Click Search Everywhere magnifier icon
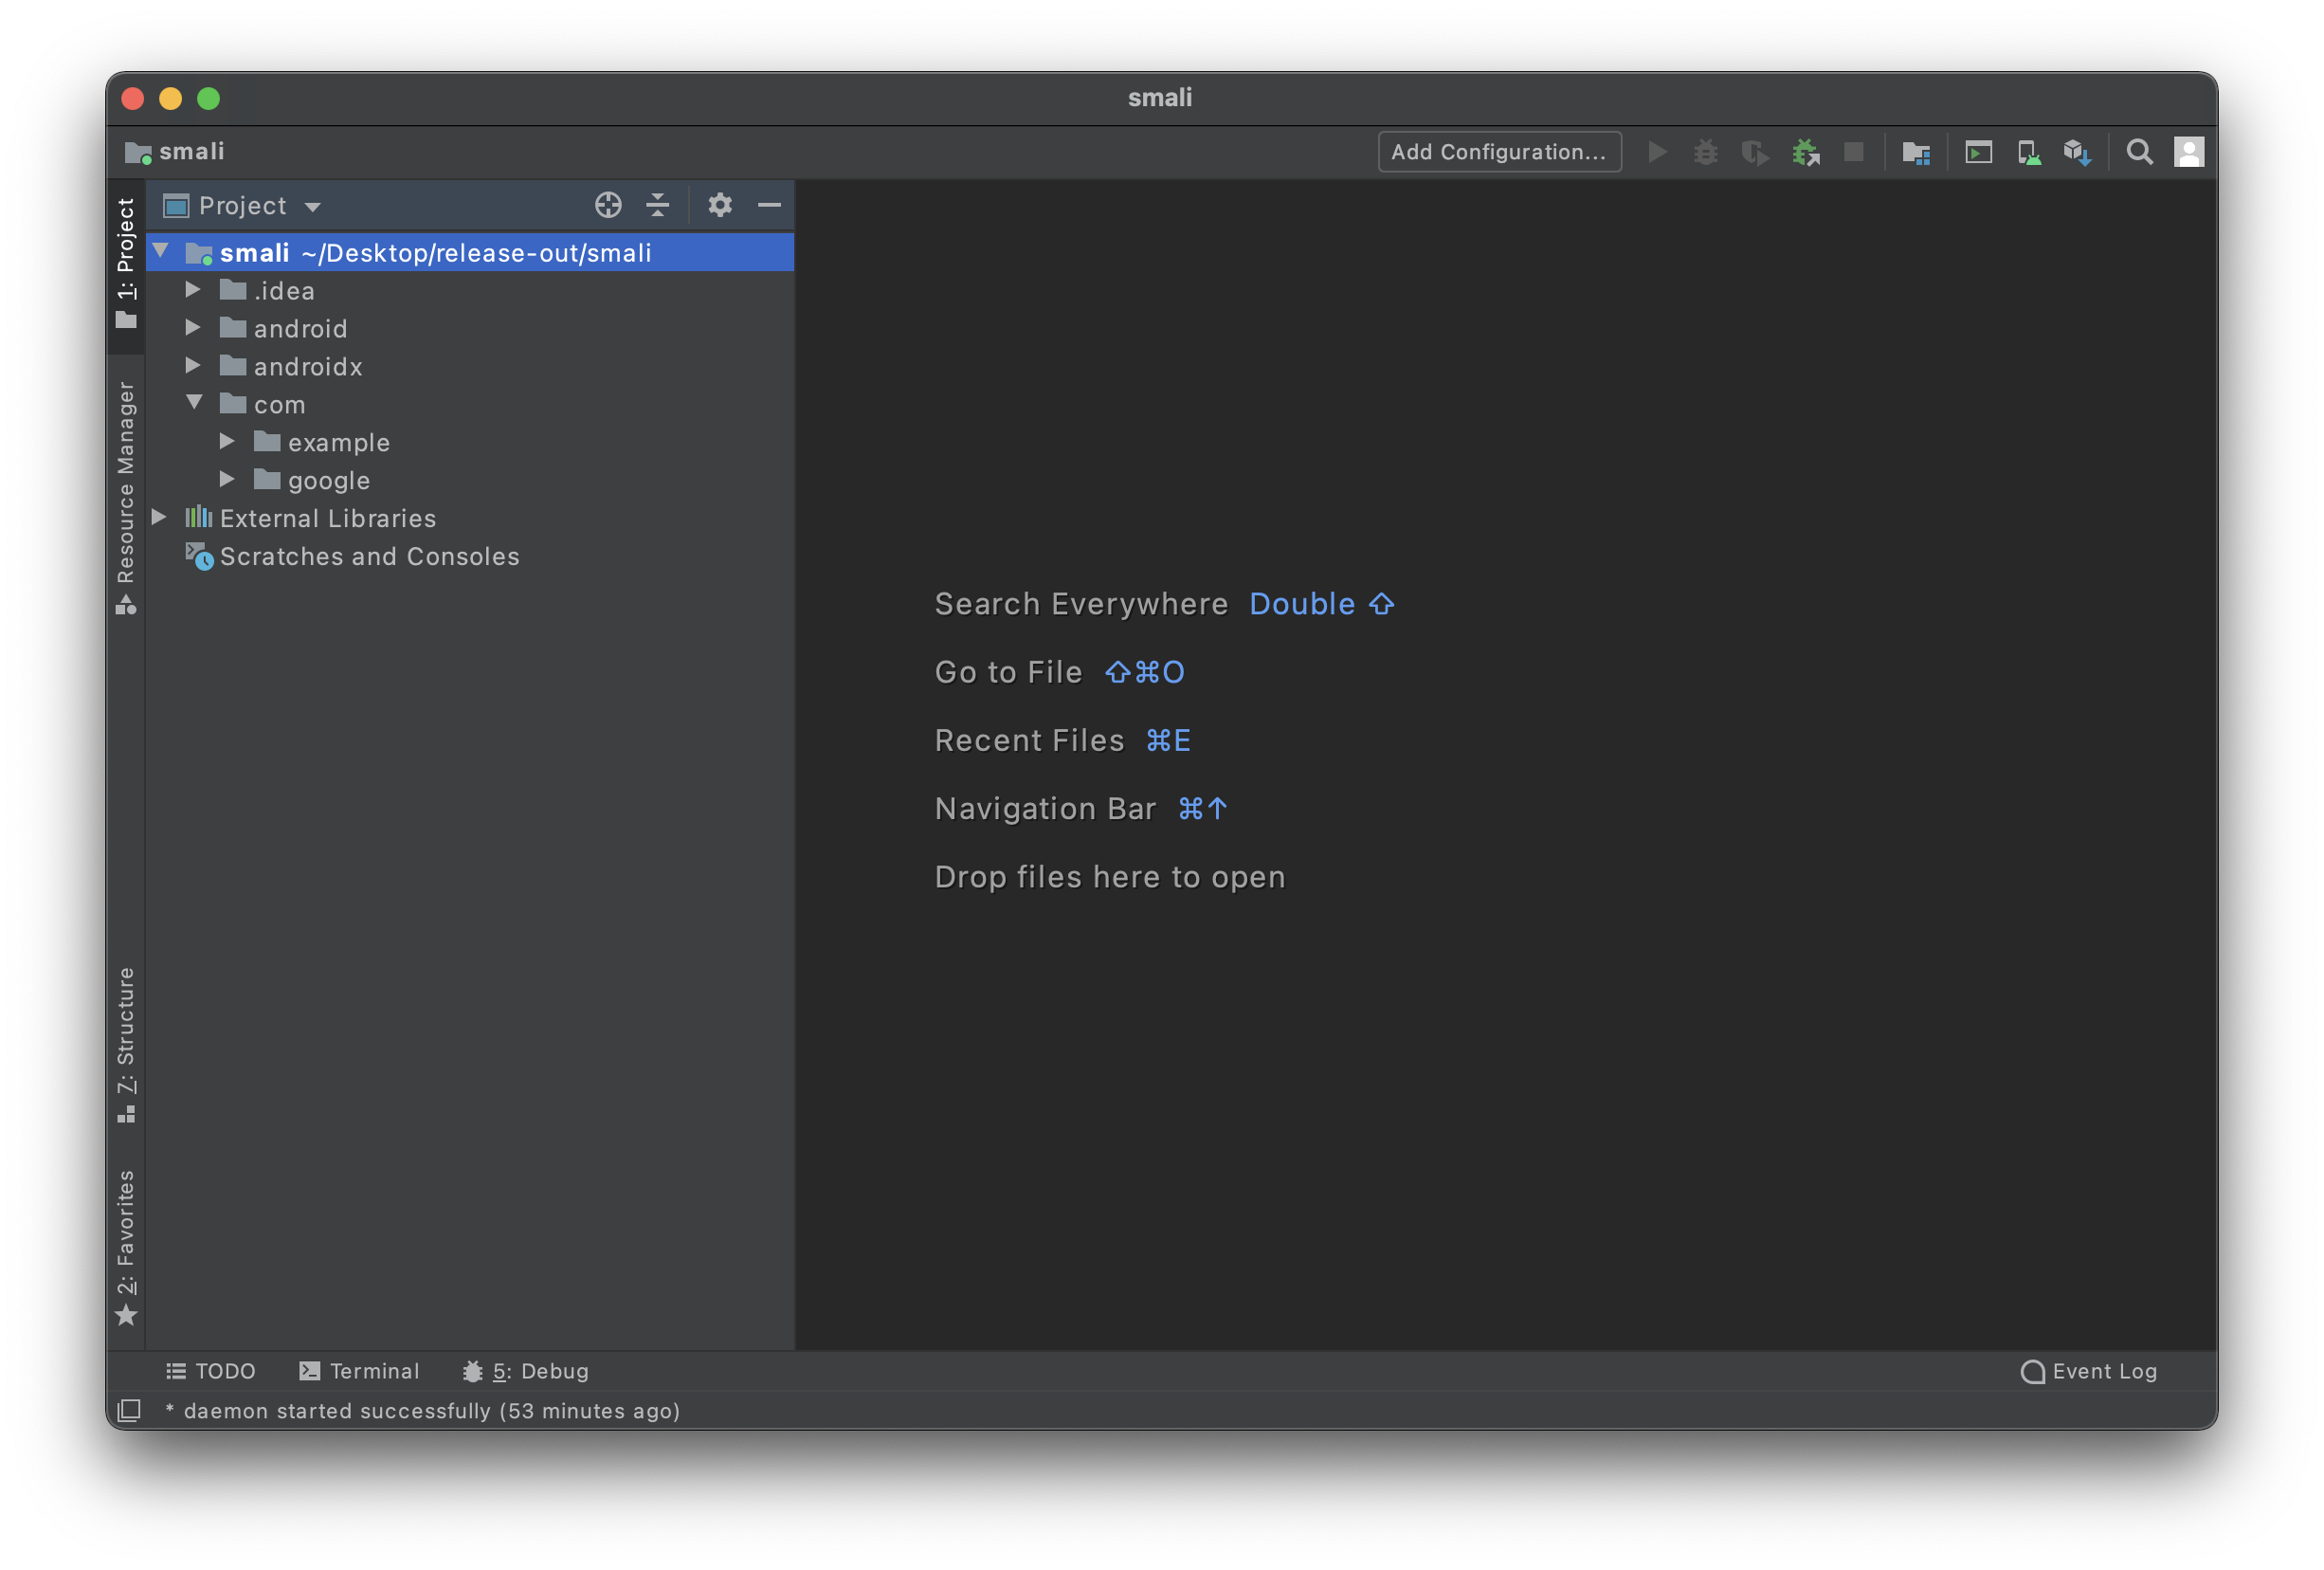This screenshot has width=2324, height=1570. coord(2139,152)
